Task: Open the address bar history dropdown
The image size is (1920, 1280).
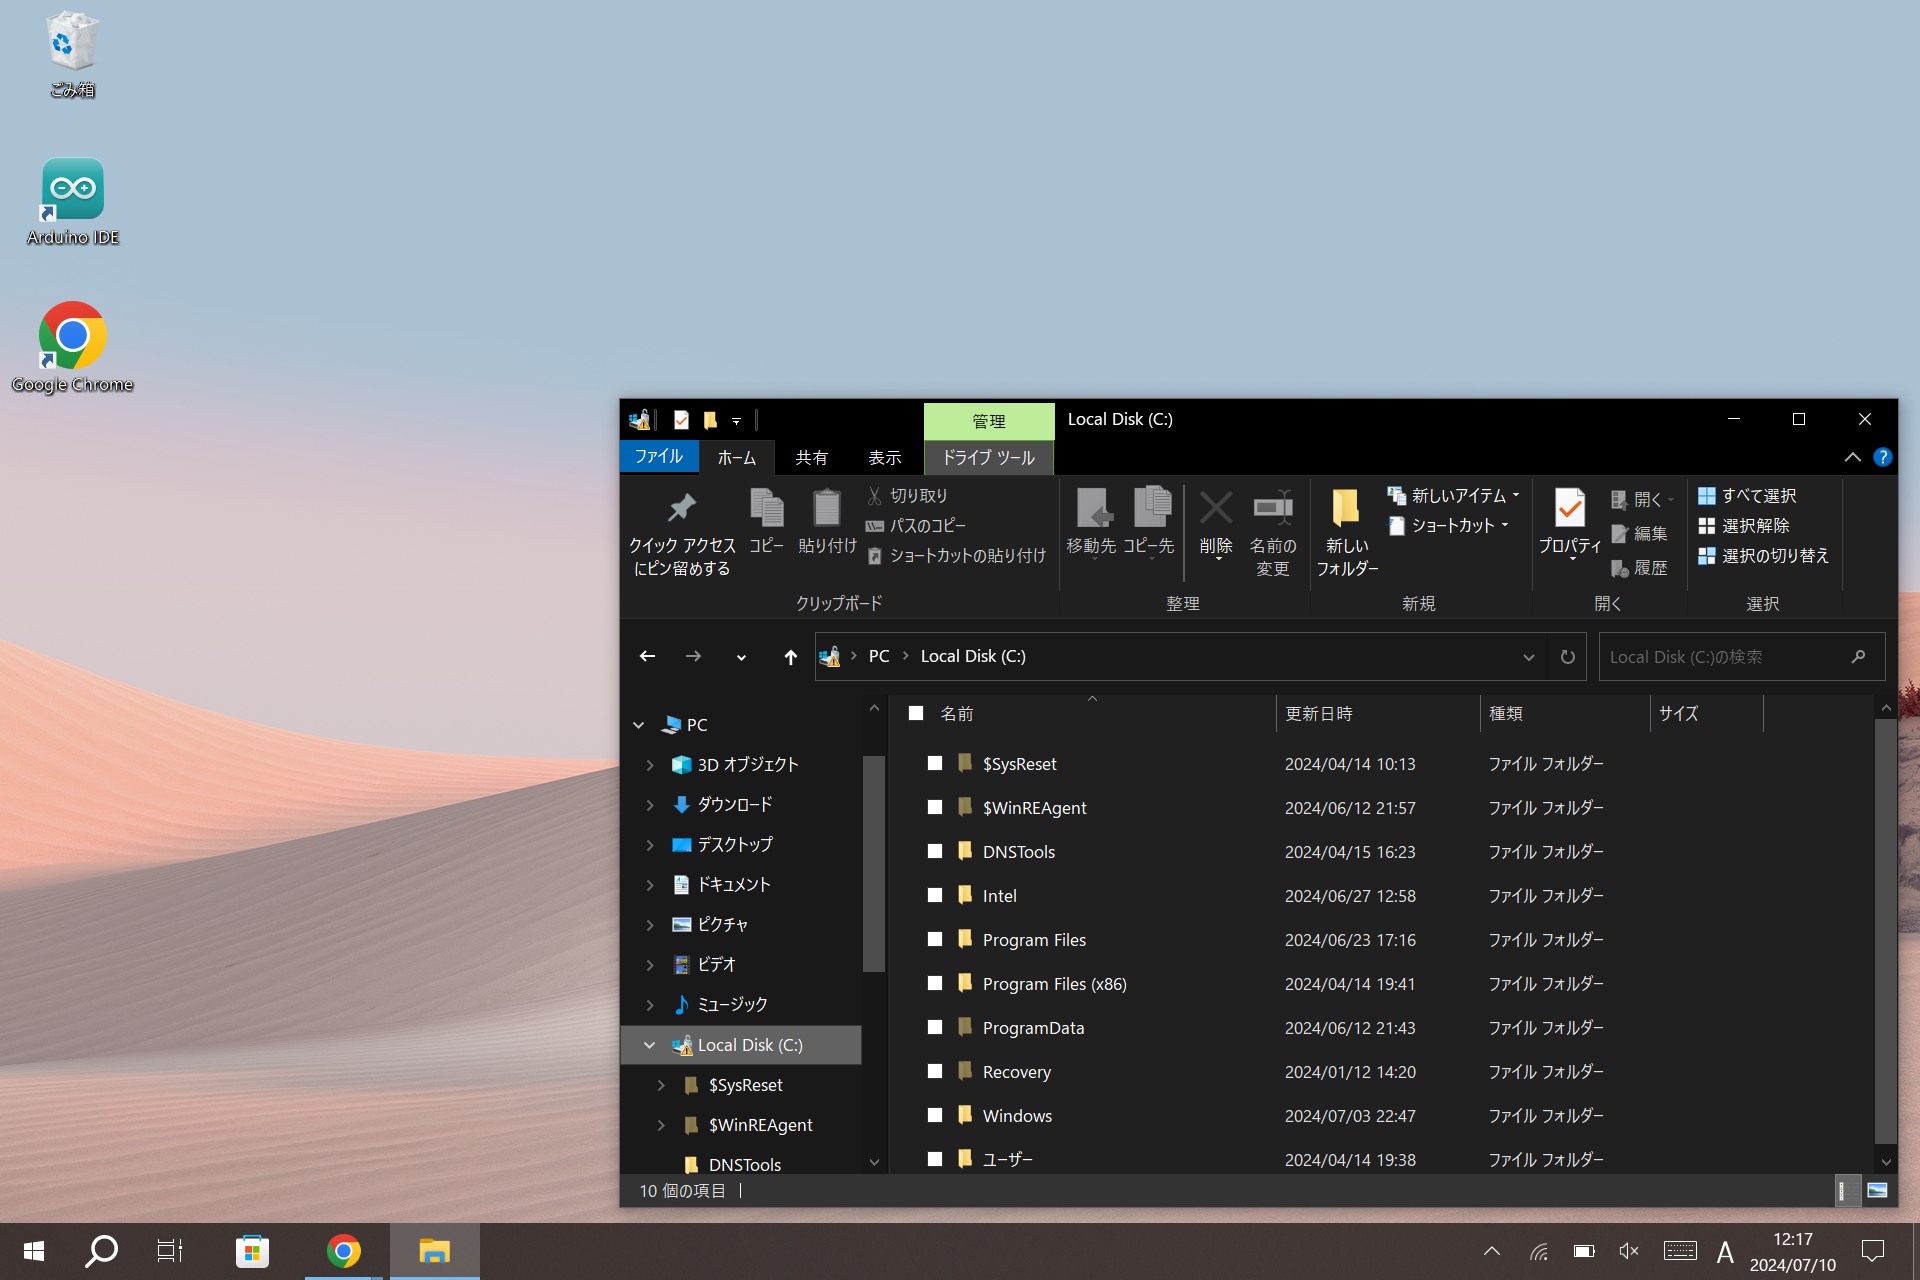Action: click(x=1528, y=657)
